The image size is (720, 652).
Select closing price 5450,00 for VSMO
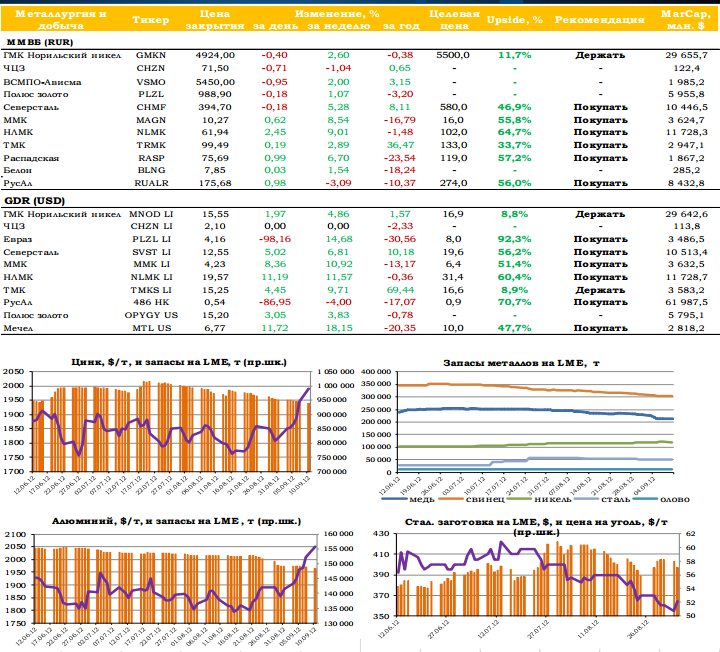(x=215, y=82)
